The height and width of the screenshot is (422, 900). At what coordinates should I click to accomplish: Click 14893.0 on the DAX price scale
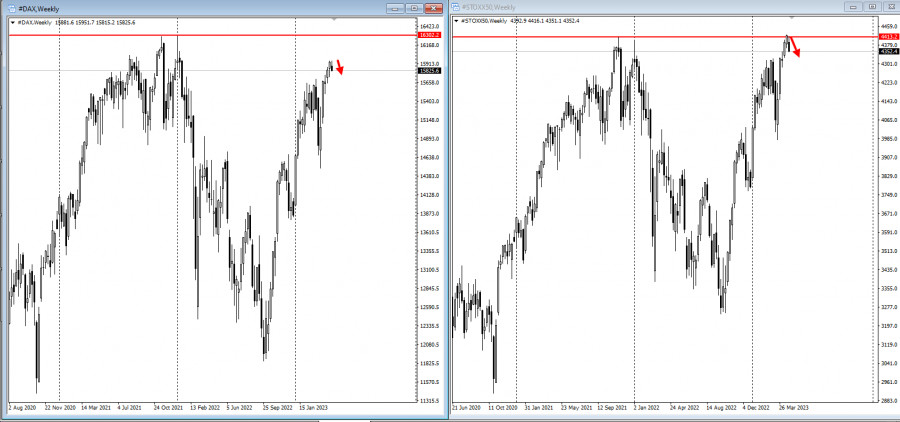point(429,139)
